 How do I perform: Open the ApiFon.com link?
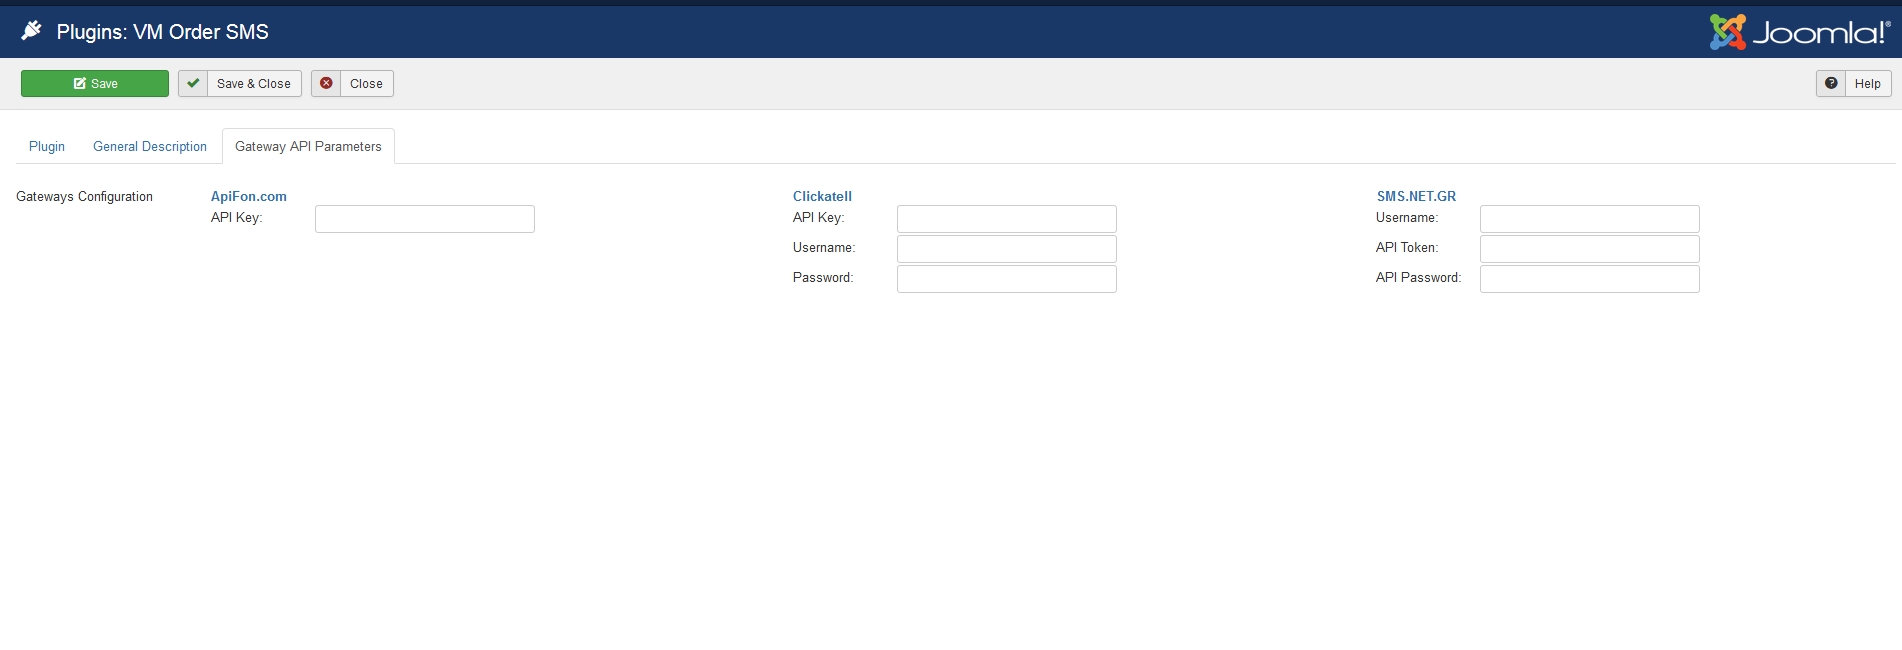(x=249, y=197)
